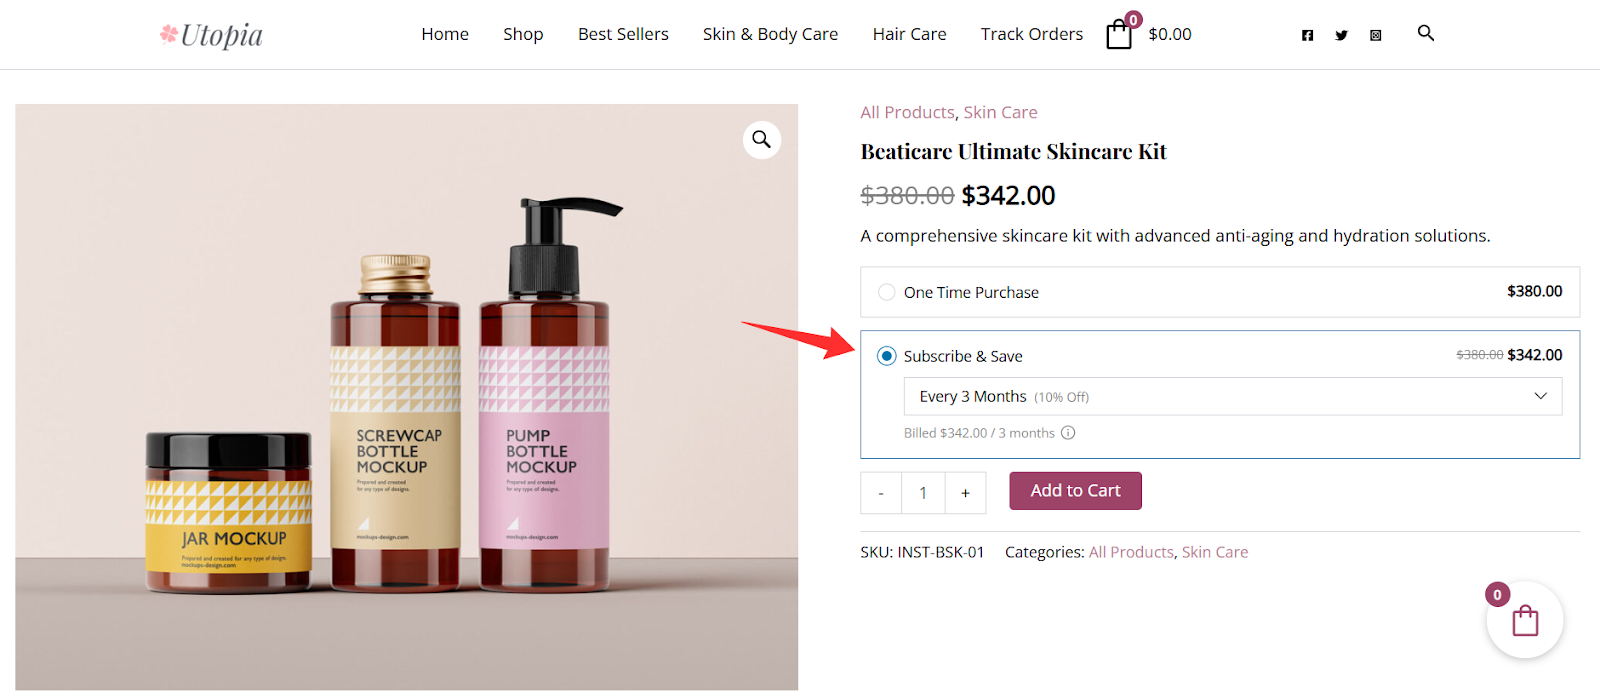This screenshot has width=1600, height=693.
Task: Go to the Best Sellers menu item
Action: click(623, 33)
